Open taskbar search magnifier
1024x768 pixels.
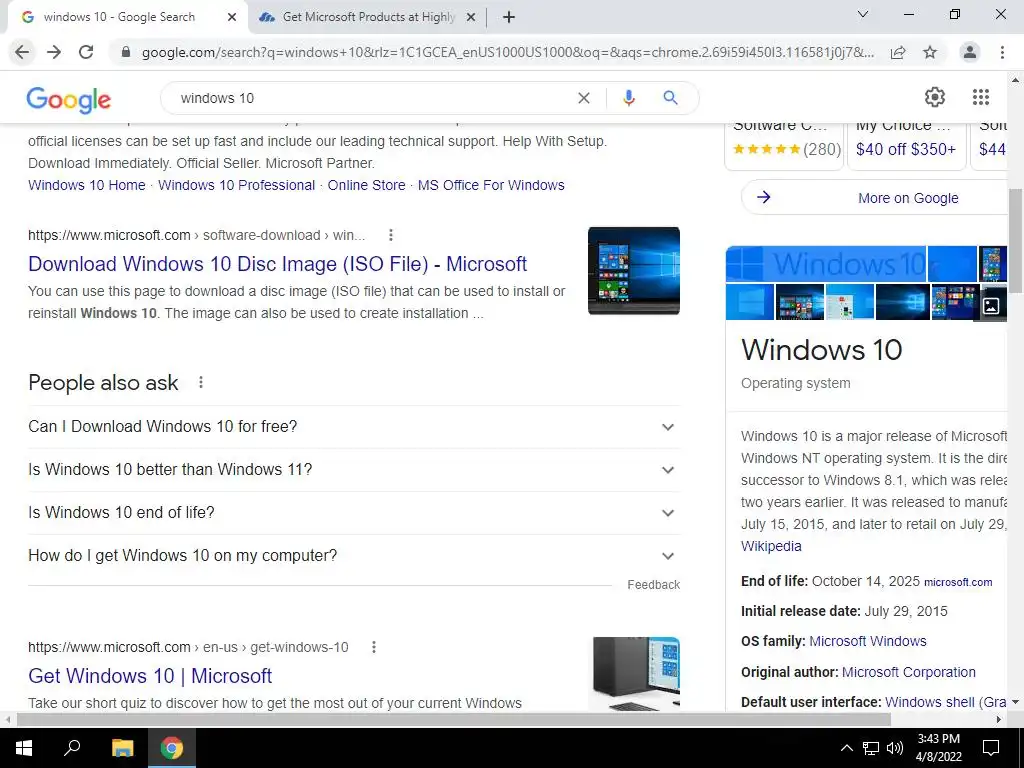pyautogui.click(x=72, y=748)
